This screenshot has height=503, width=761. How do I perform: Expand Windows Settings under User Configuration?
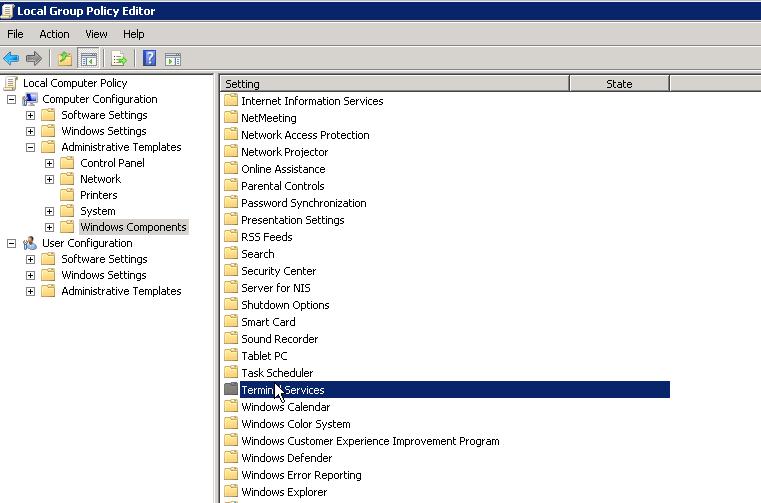coord(31,276)
